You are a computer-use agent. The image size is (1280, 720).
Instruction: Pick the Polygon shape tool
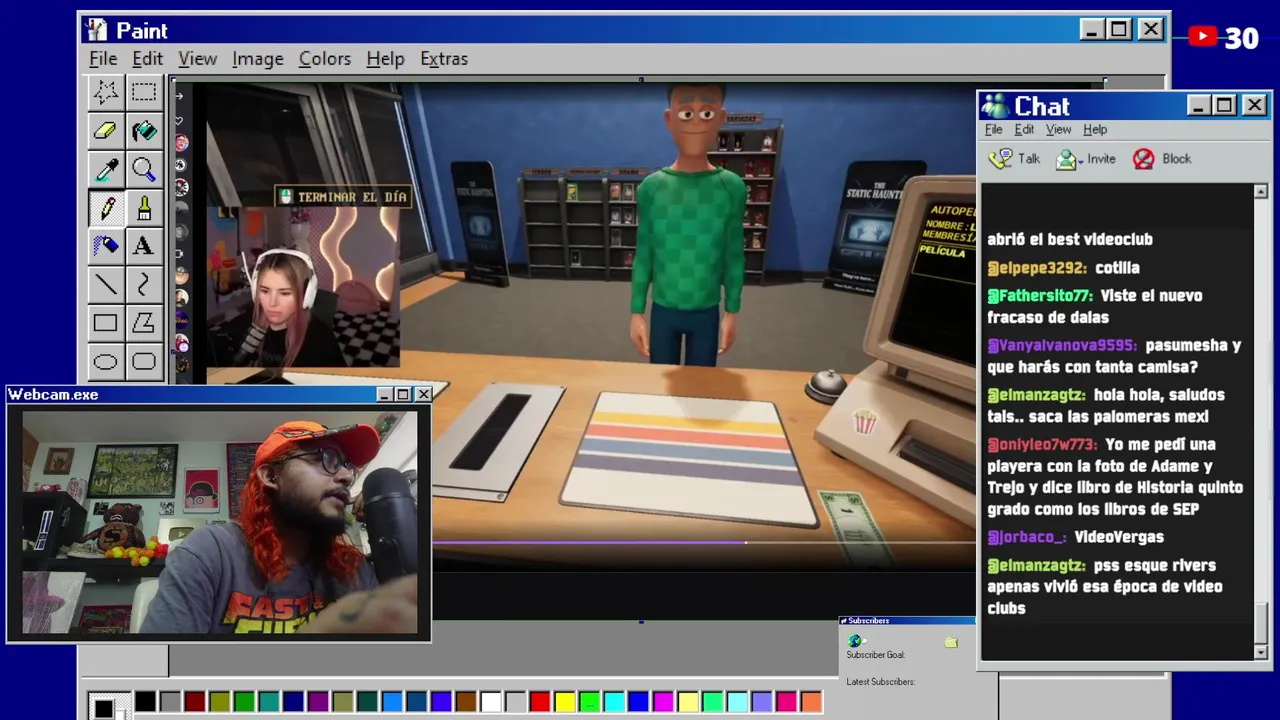144,323
